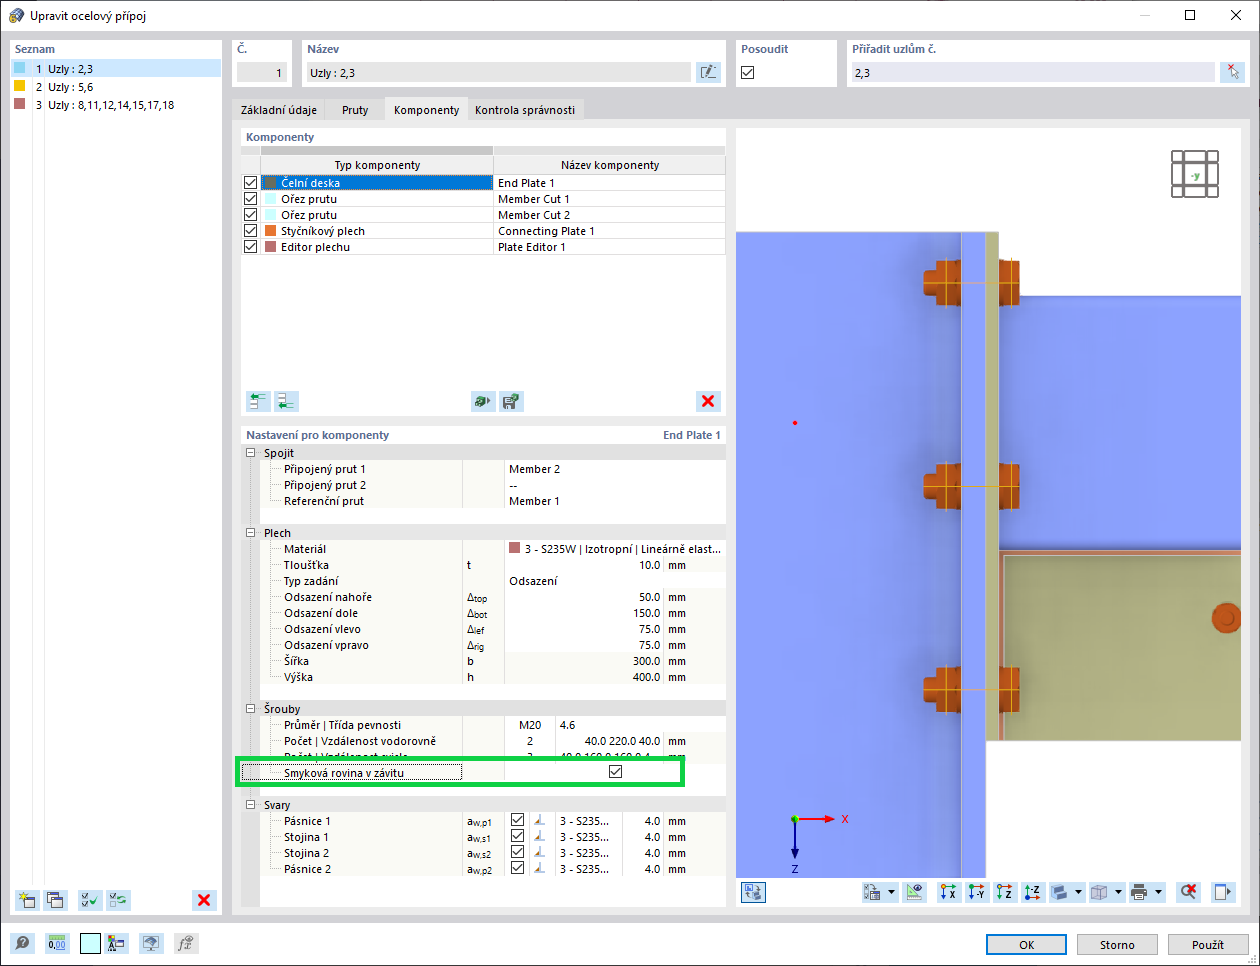Click the reset selection magnifier icon with red X
Screen dimensions: 1260x966
[x=1188, y=892]
